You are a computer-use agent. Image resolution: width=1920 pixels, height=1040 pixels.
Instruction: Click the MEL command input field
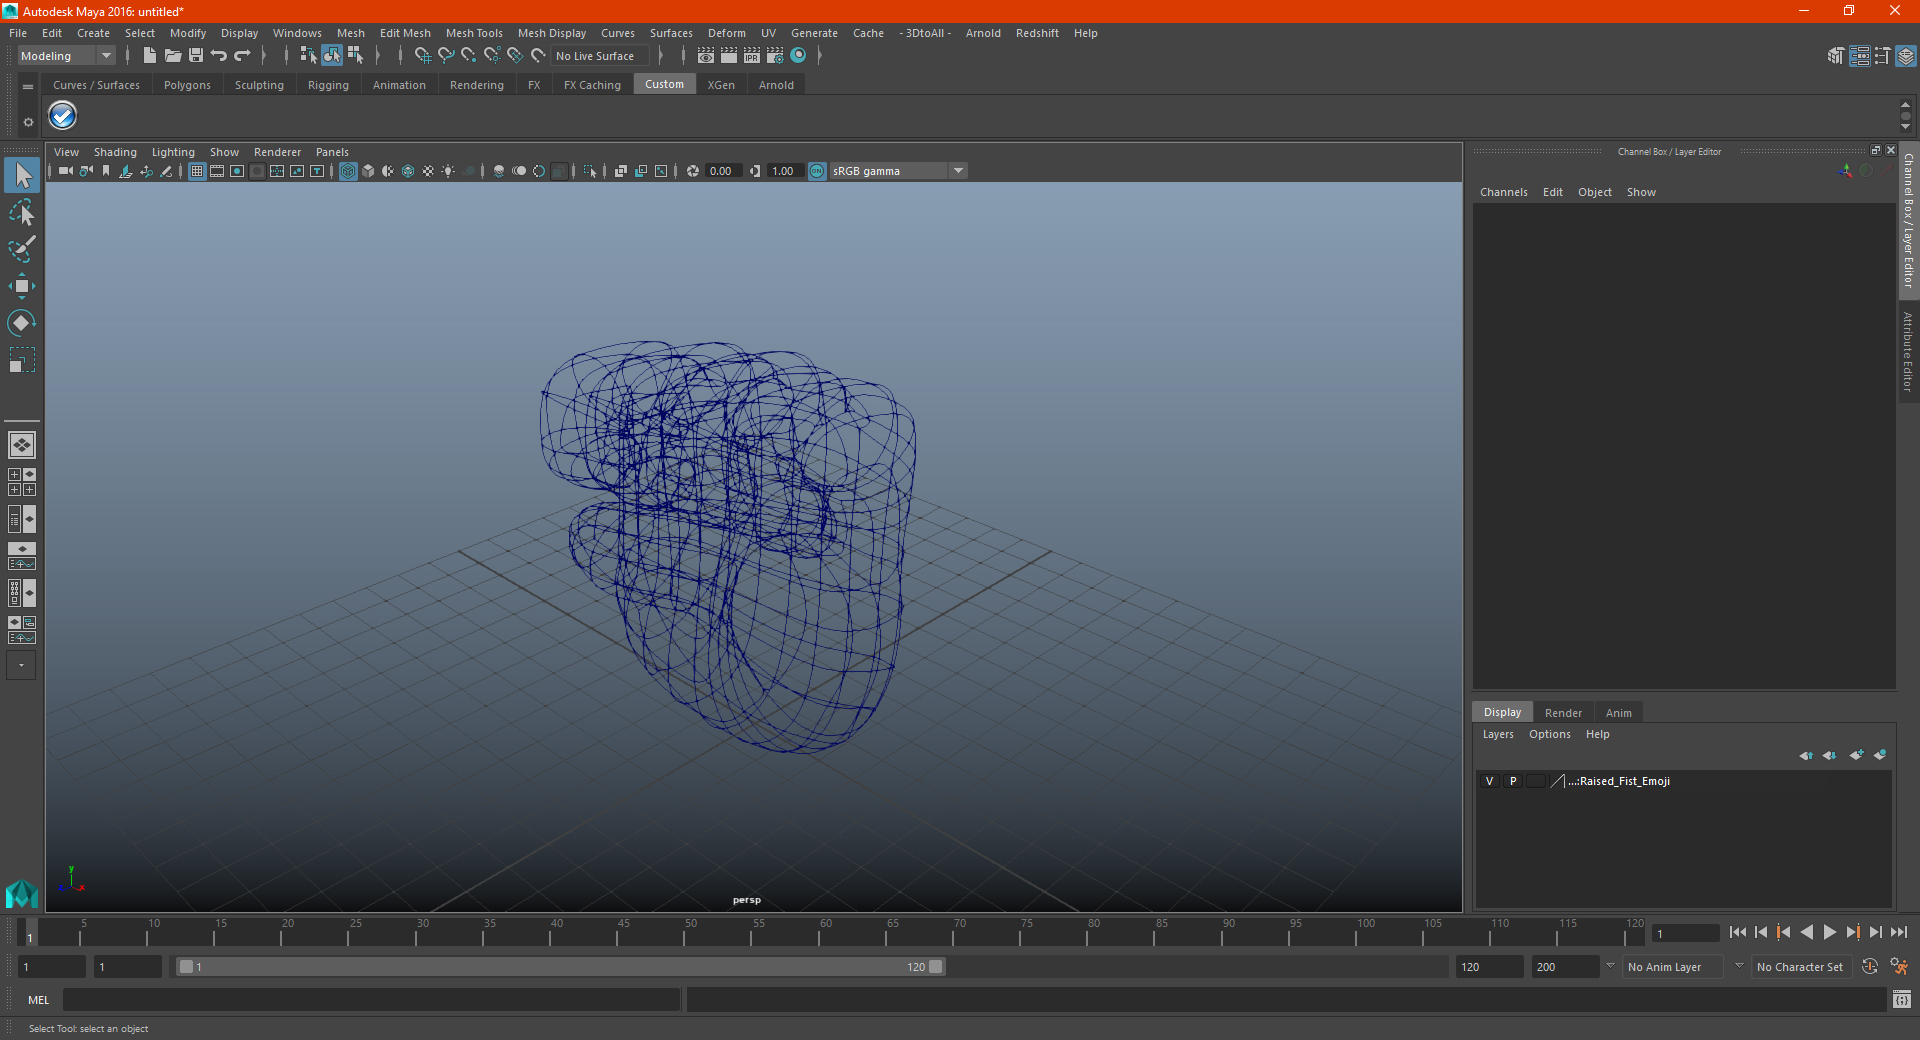tap(372, 1000)
